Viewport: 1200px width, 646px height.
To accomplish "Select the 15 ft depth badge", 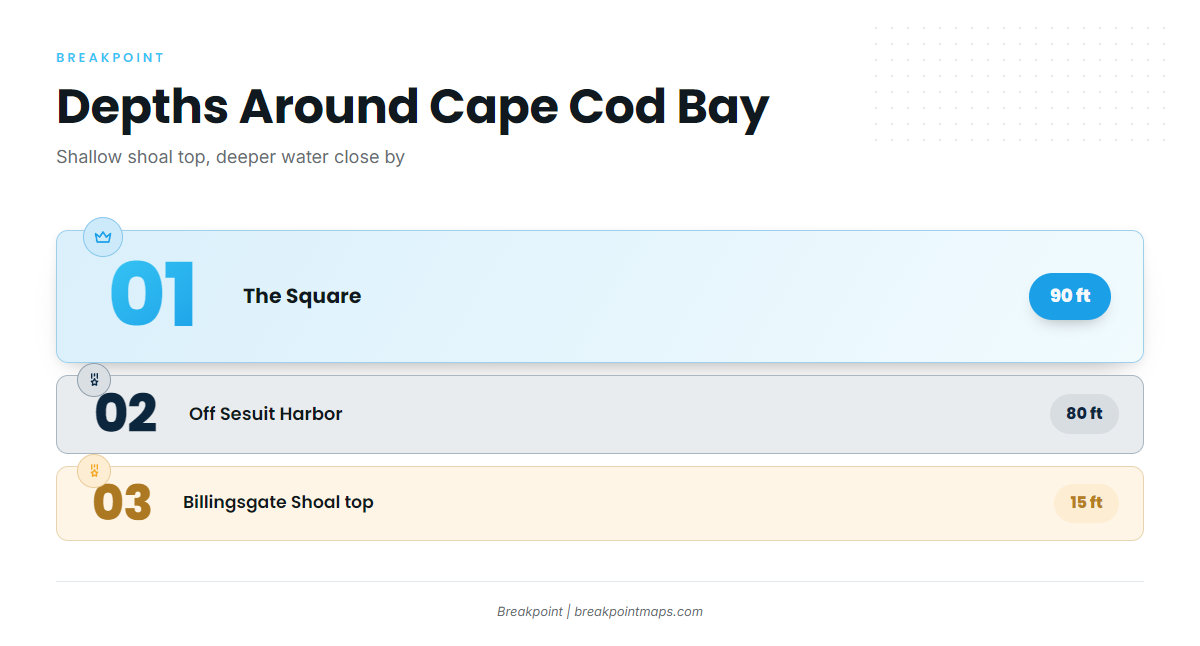I will [x=1086, y=503].
